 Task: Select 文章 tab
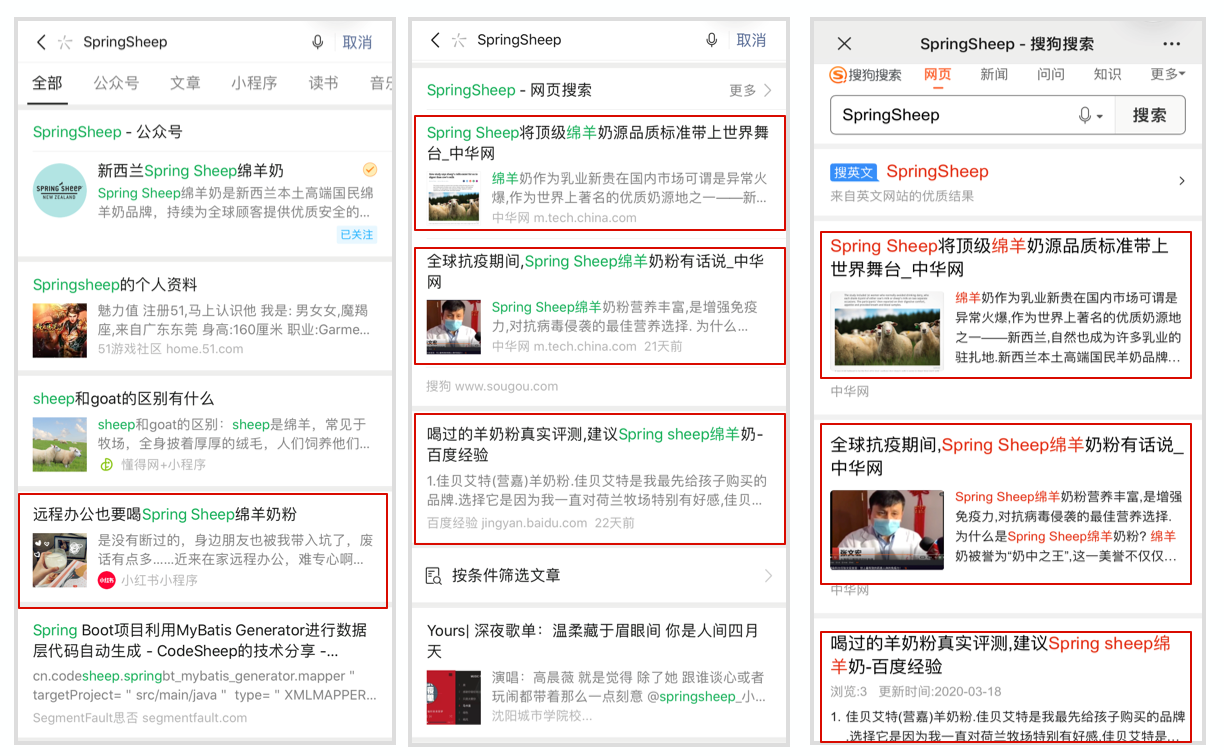pos(185,83)
